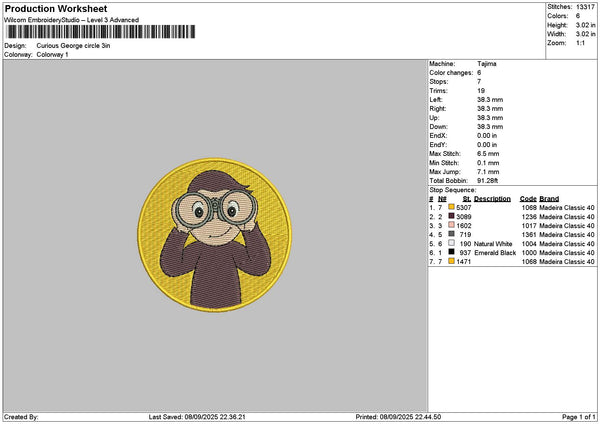Click the 'Brand' column header
This screenshot has height=424, width=600.
click(x=549, y=199)
